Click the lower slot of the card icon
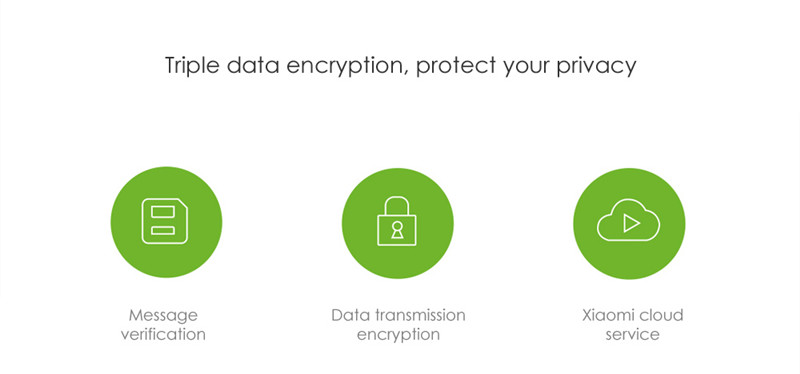 [x=163, y=231]
